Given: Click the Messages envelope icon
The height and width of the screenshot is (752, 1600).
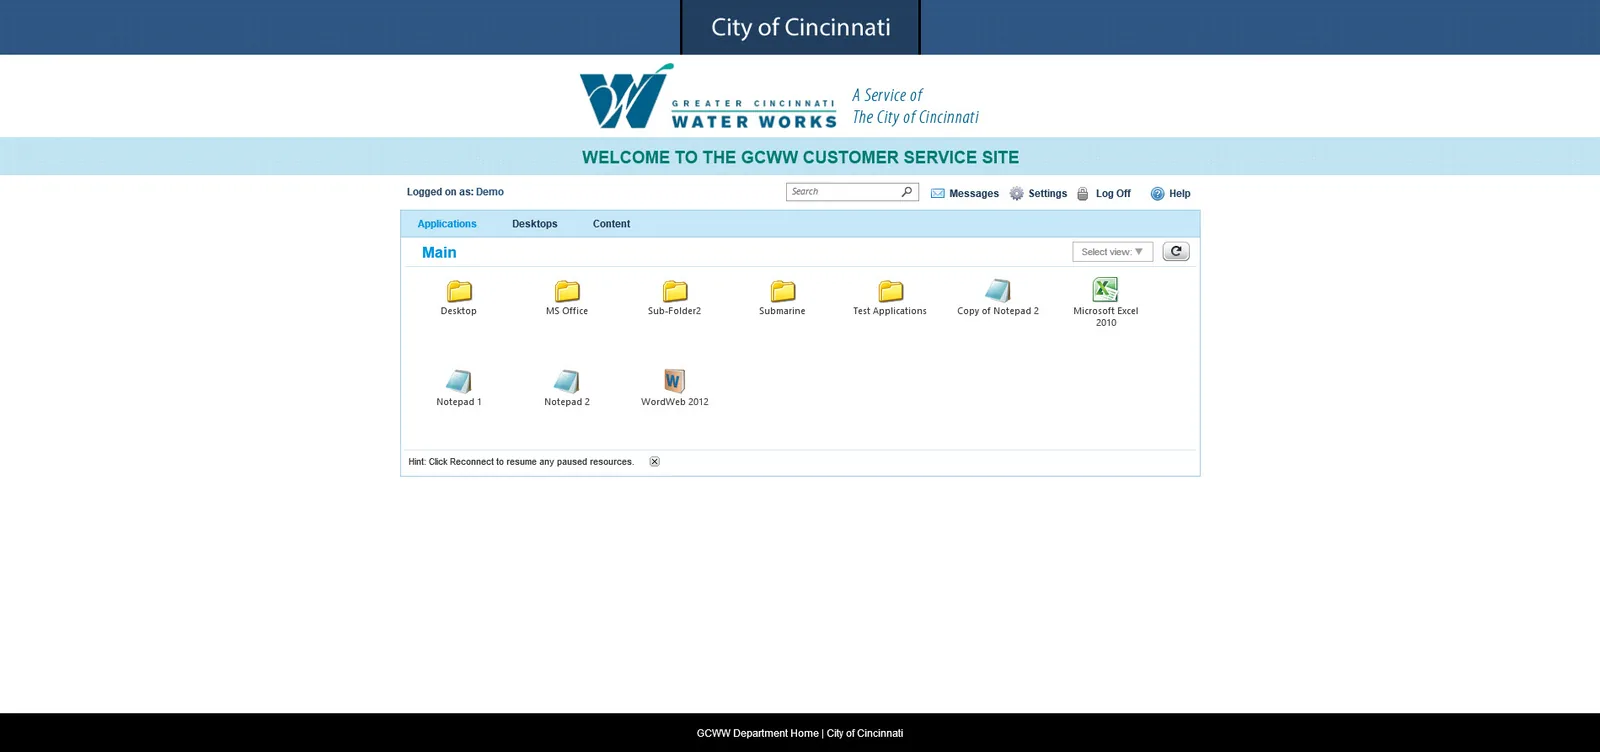Looking at the screenshot, I should pyautogui.click(x=938, y=194).
